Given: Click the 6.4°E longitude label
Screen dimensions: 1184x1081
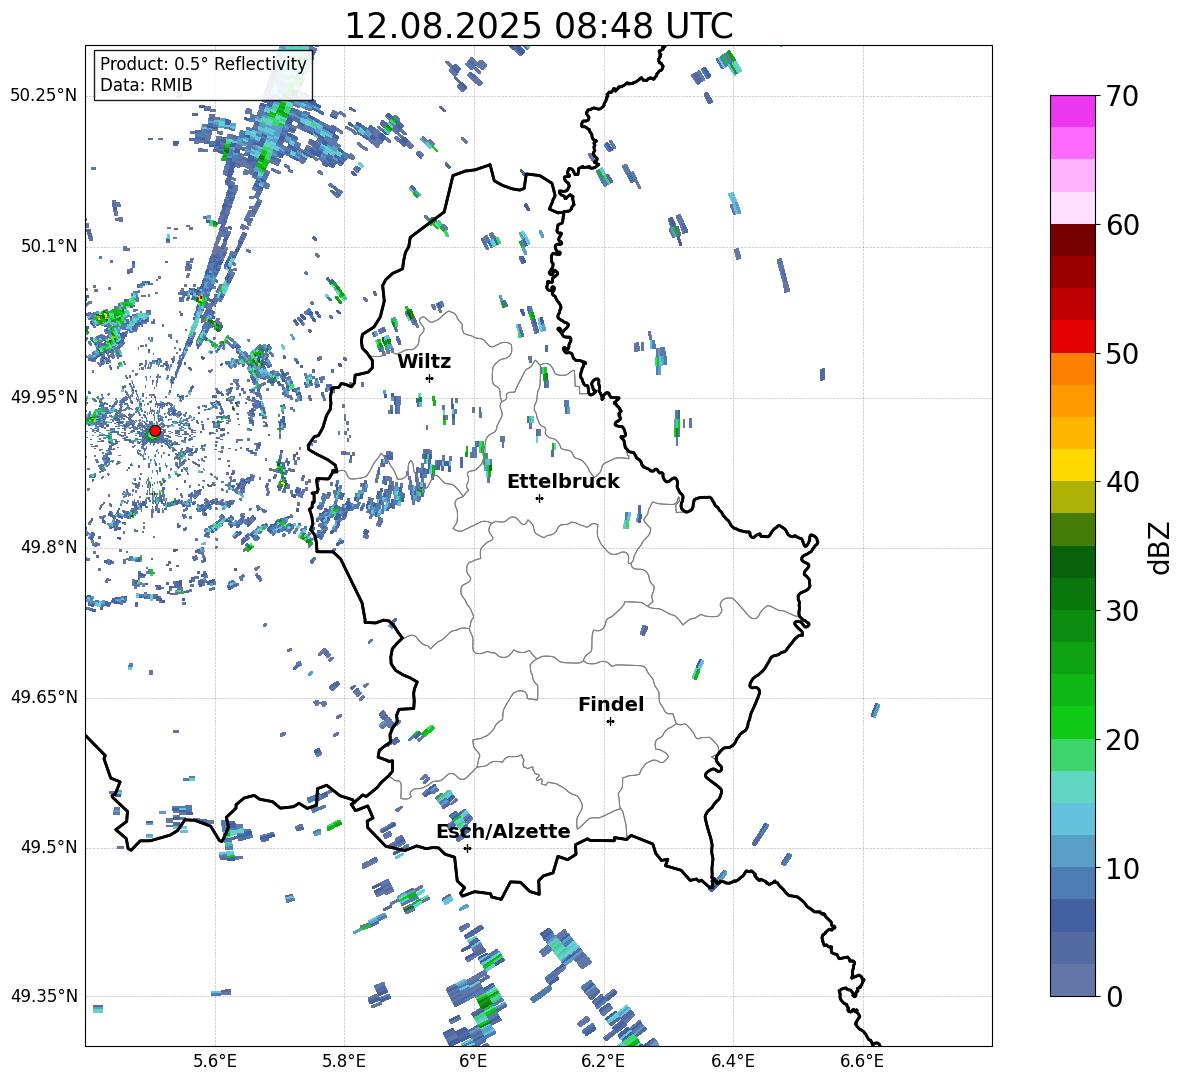Looking at the screenshot, I should tap(732, 1062).
